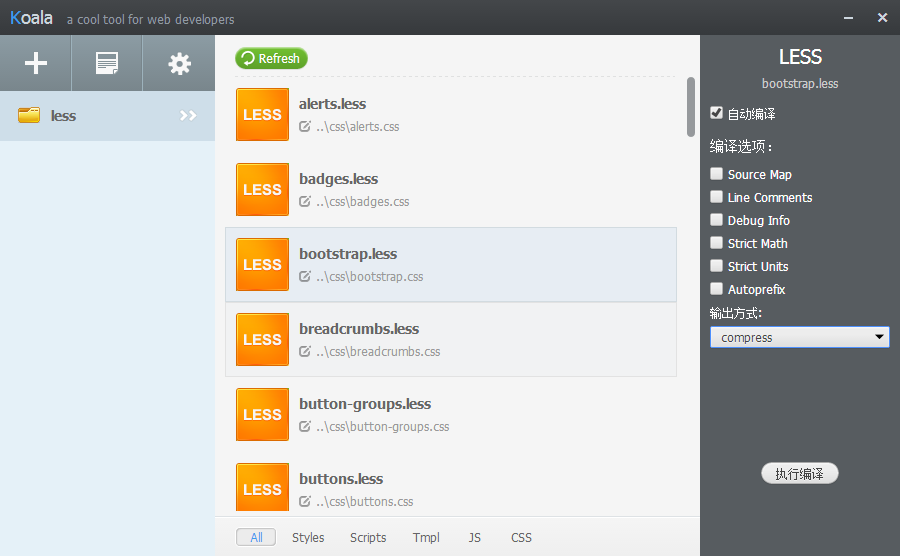The height and width of the screenshot is (556, 900).
Task: Edit output path icon for button-groups.css
Action: [x=305, y=426]
